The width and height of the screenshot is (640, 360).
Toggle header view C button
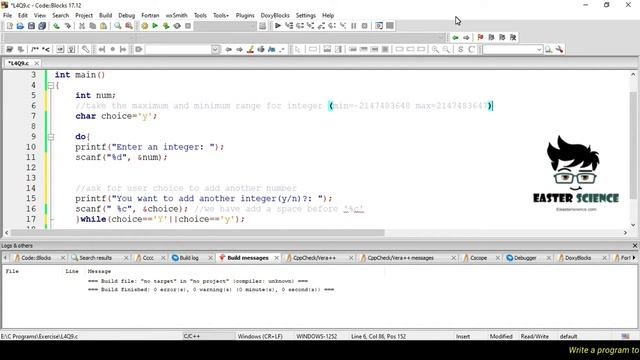(x=471, y=49)
